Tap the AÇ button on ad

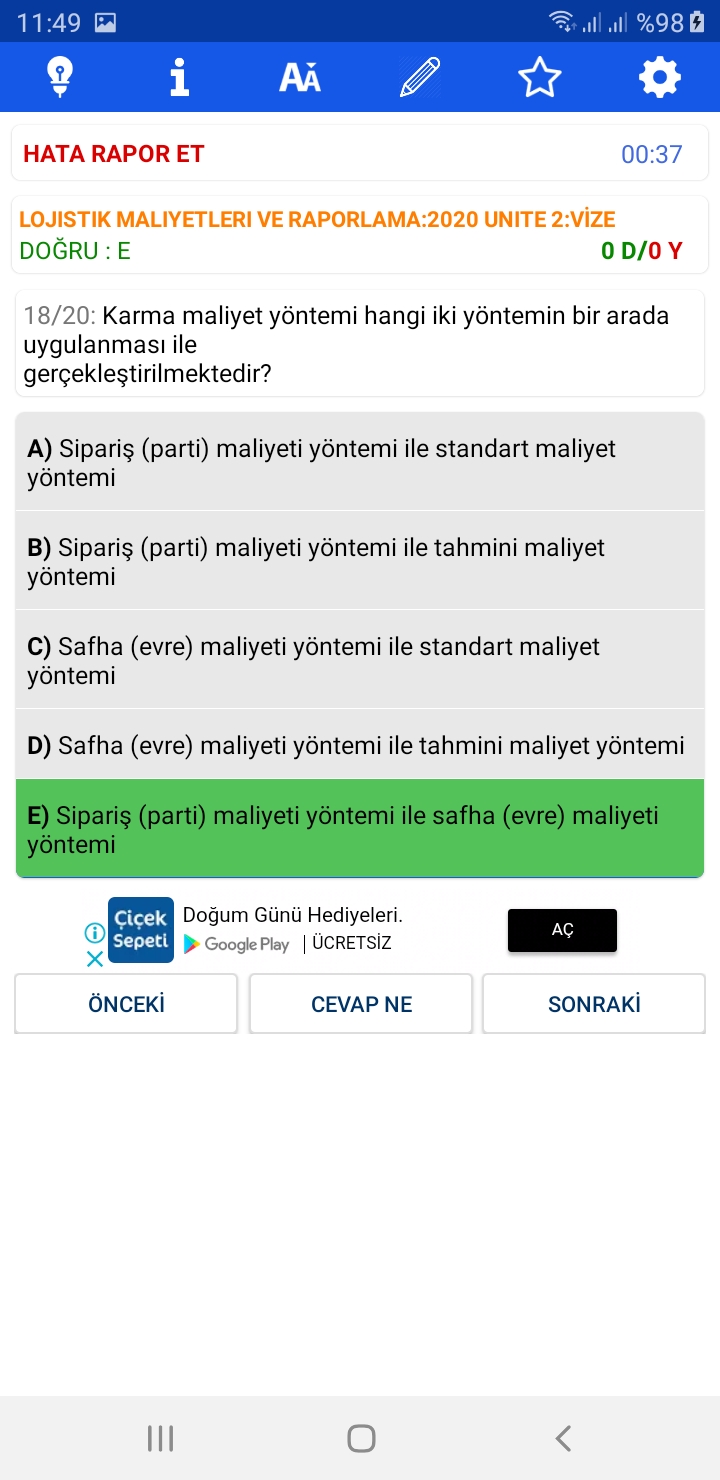(562, 930)
